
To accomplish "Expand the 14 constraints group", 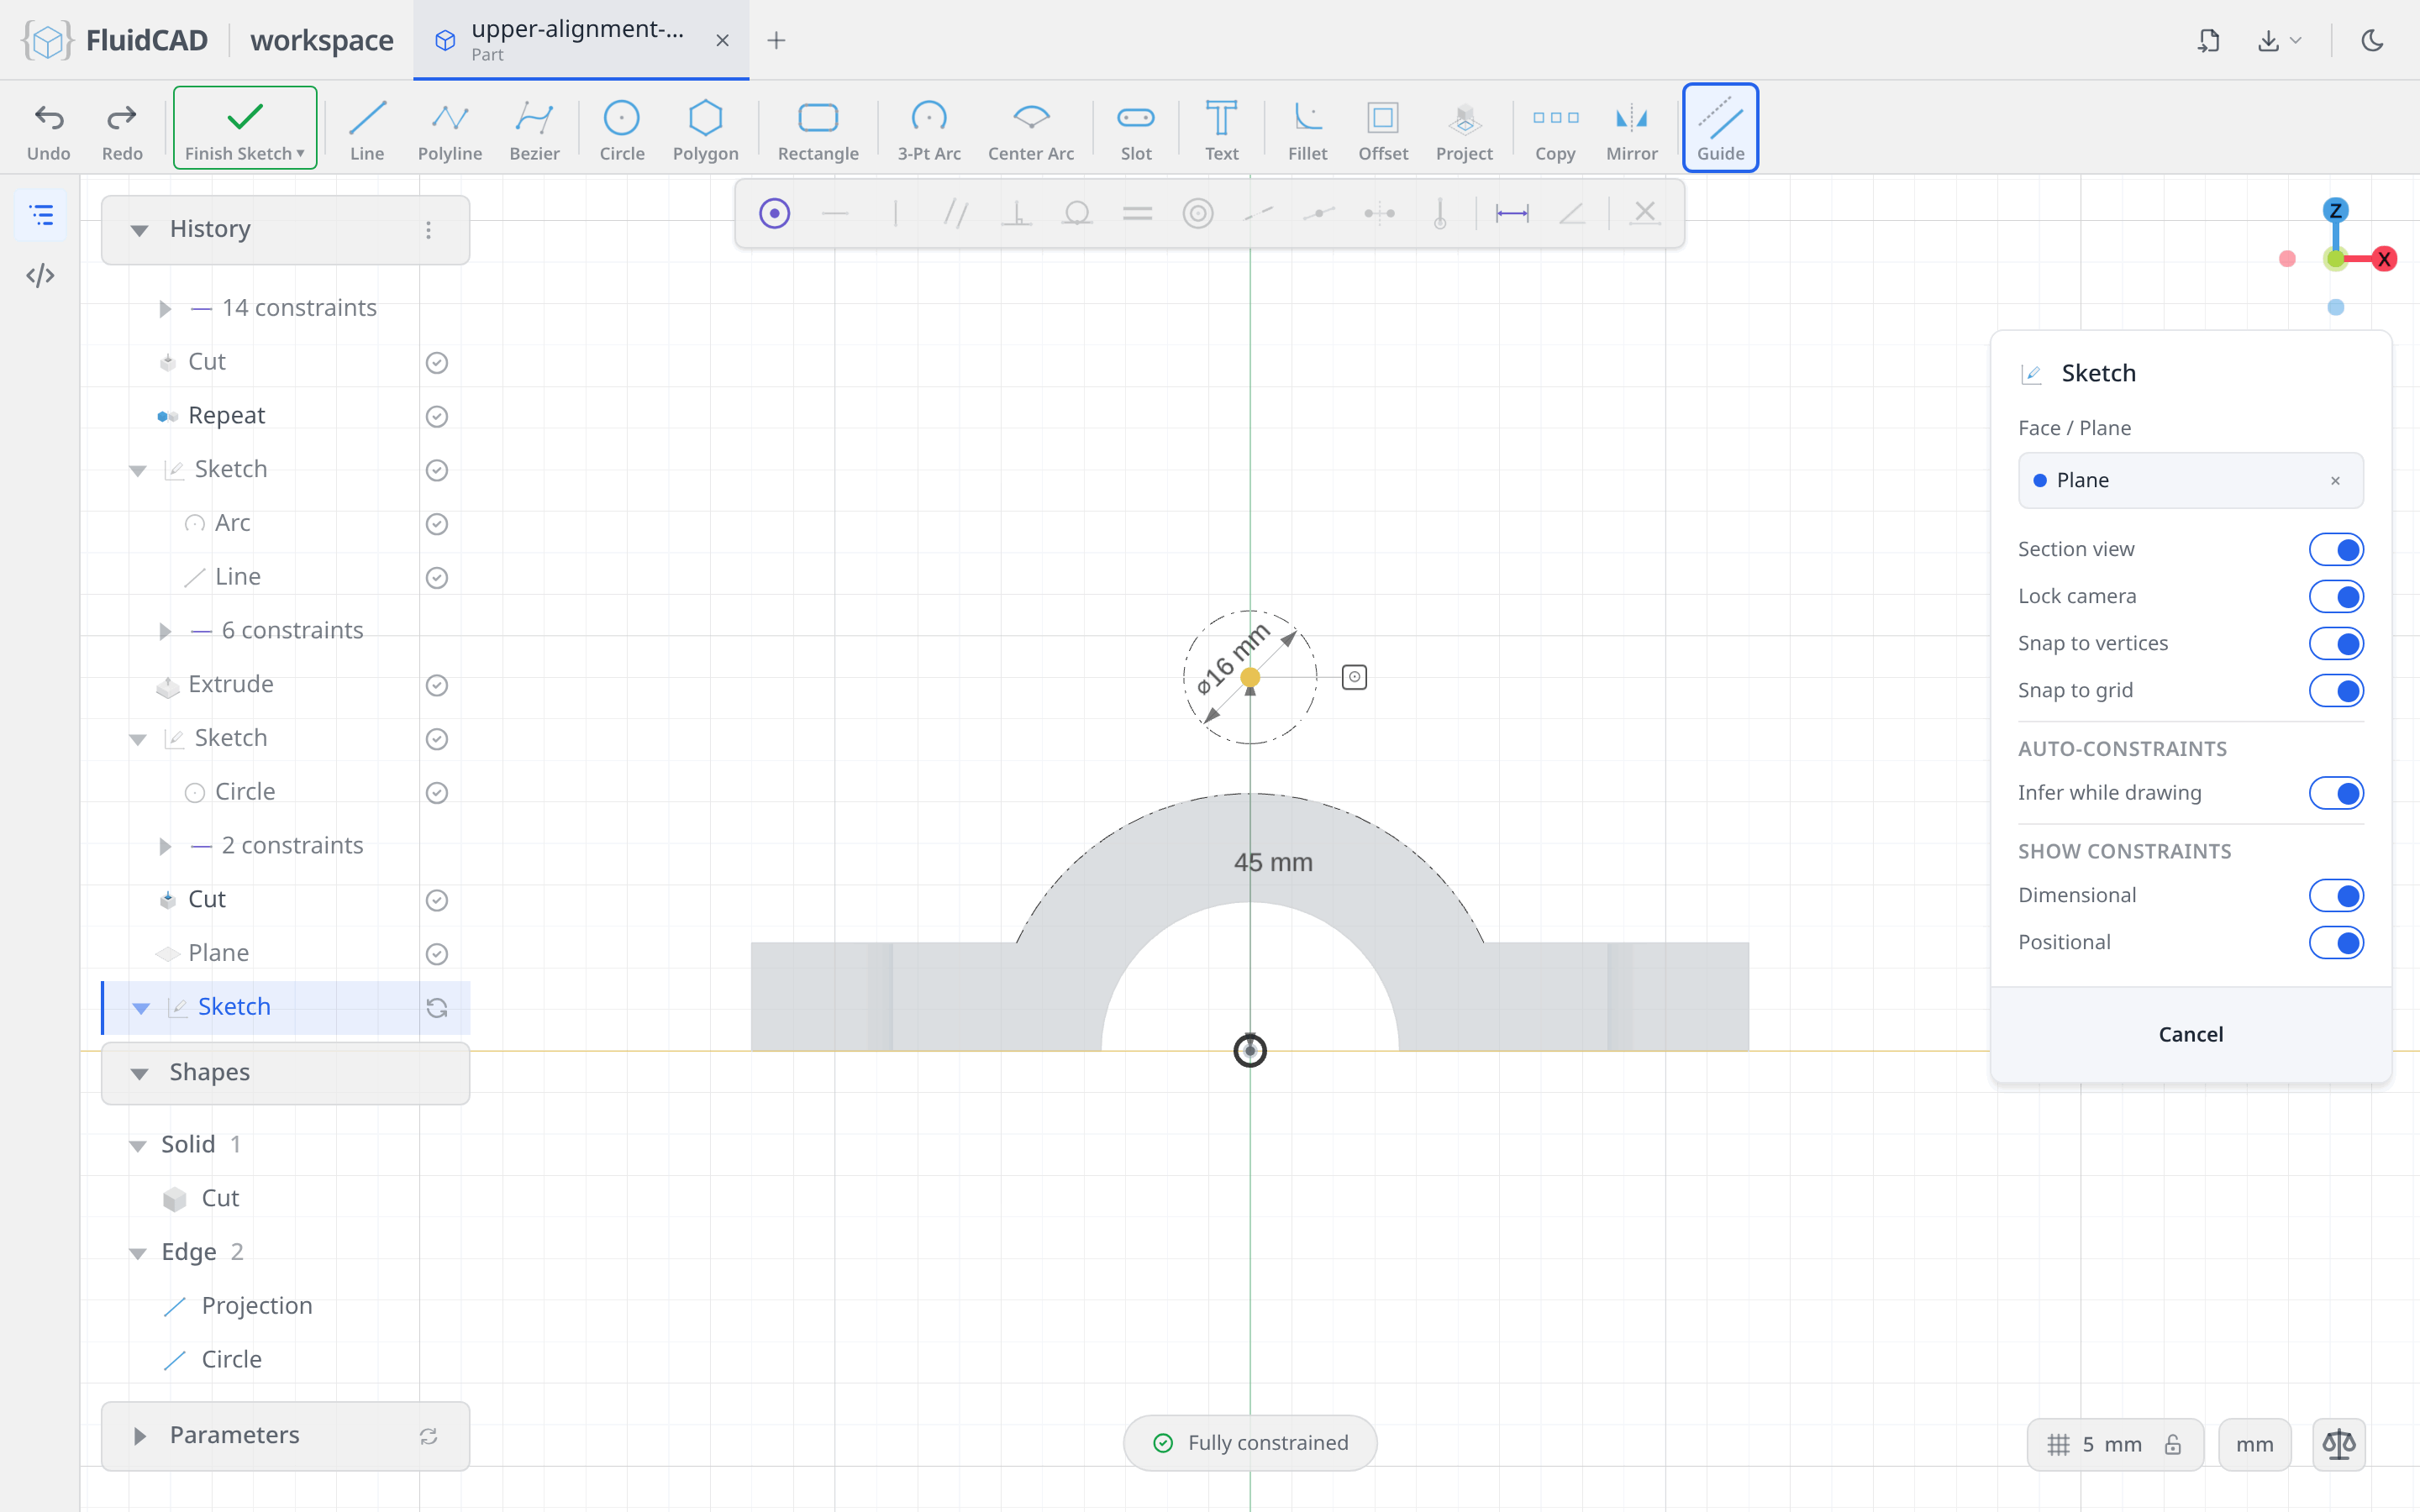I will 165,308.
